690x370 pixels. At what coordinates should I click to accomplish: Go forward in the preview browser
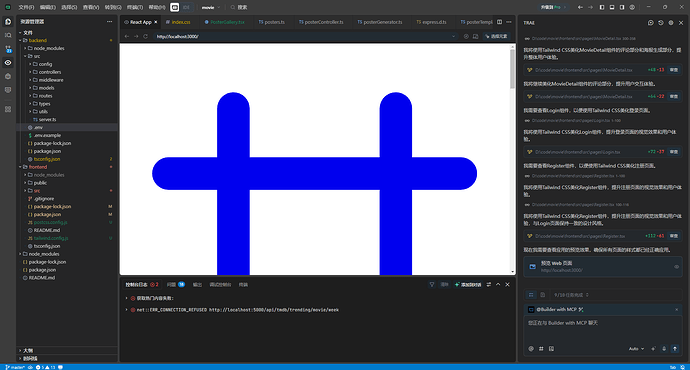pyautogui.click(x=136, y=37)
